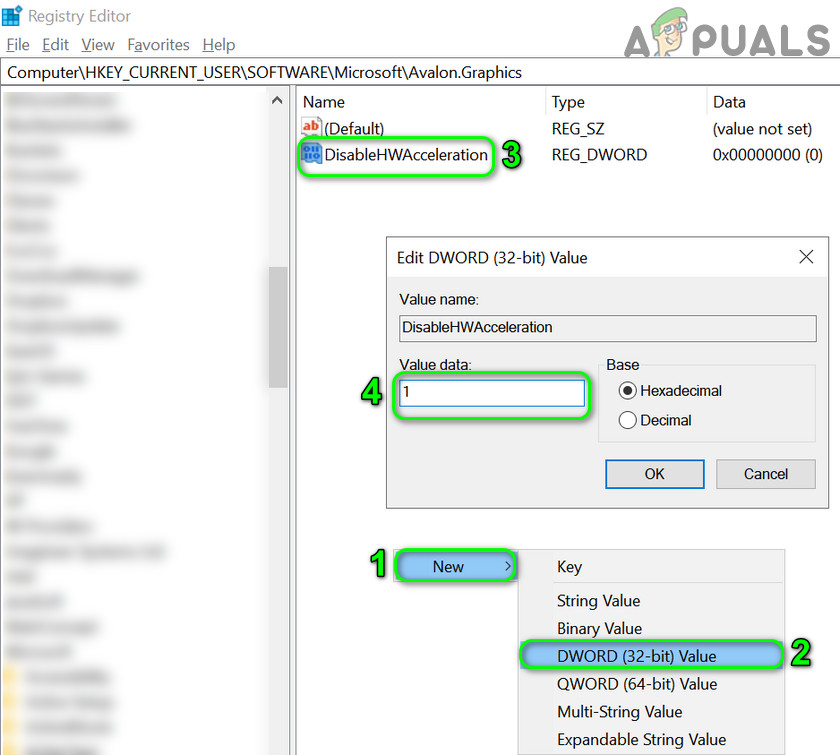Click the (Default) string value icon
The height and width of the screenshot is (755, 840).
(311, 127)
